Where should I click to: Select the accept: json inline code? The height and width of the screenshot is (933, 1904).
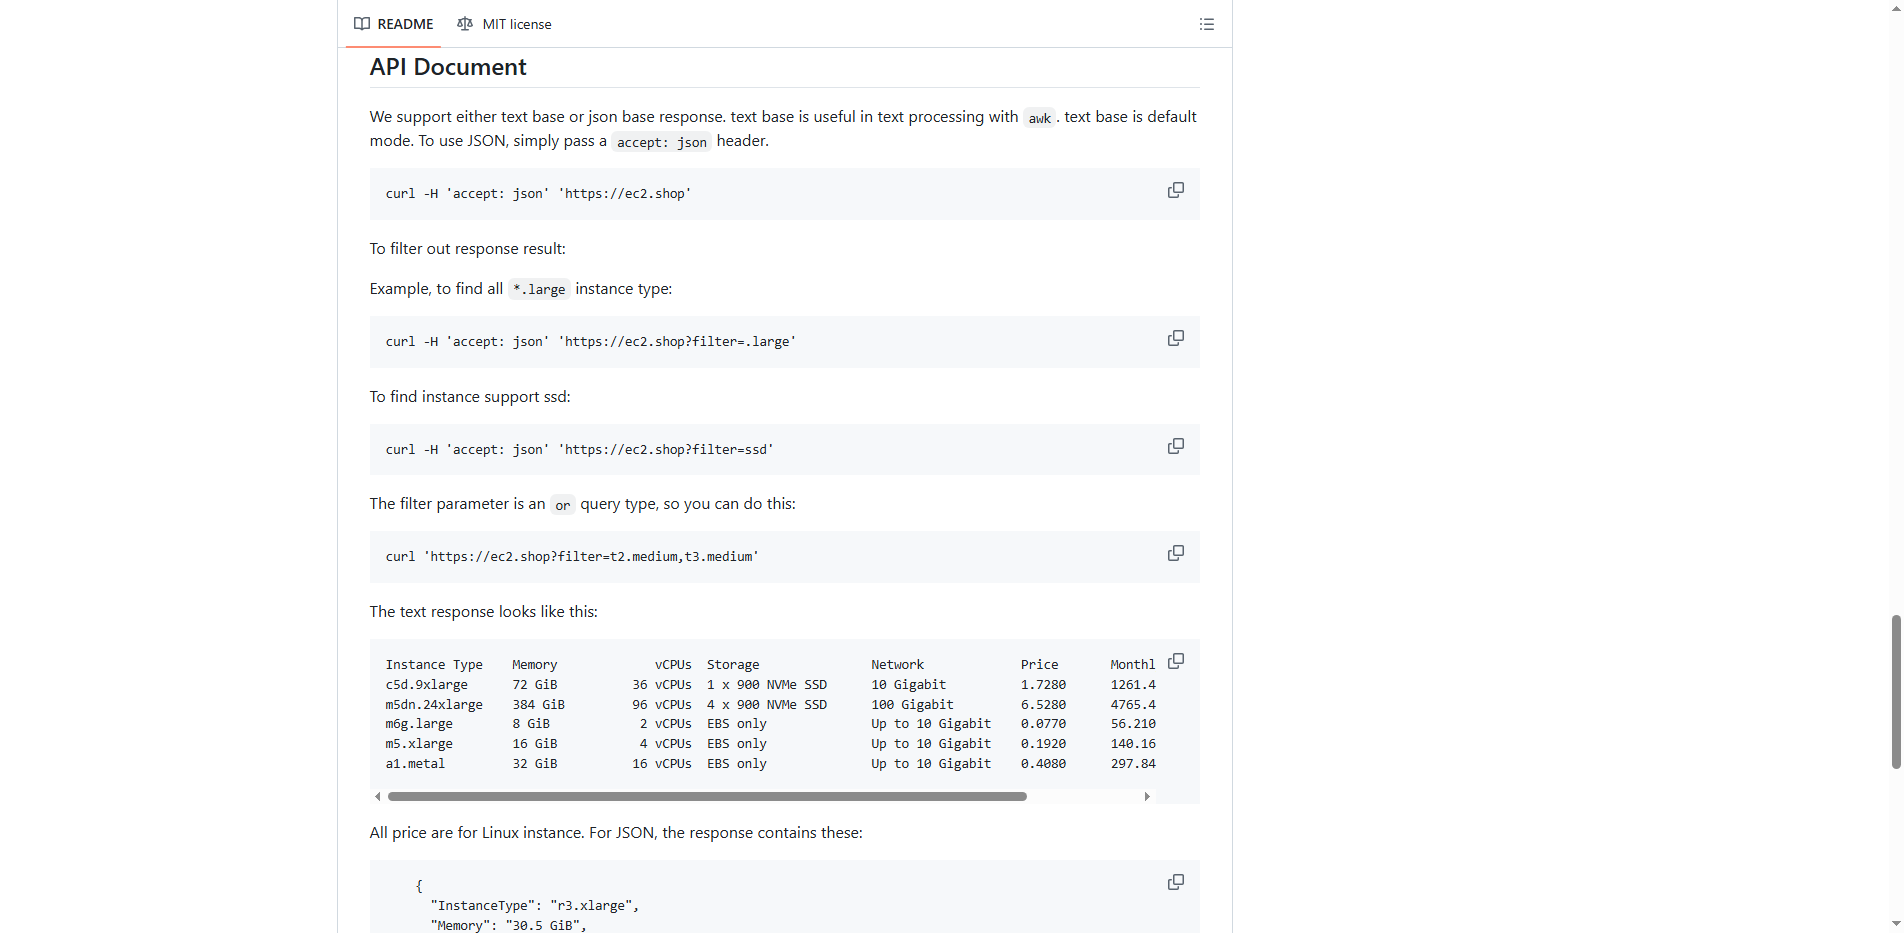pos(660,142)
